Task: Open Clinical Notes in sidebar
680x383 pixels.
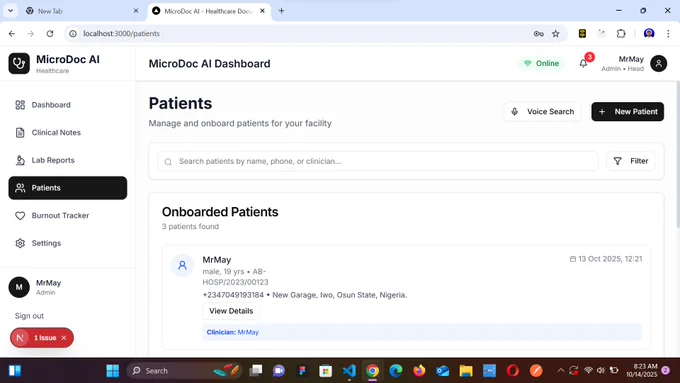Action: (68, 133)
